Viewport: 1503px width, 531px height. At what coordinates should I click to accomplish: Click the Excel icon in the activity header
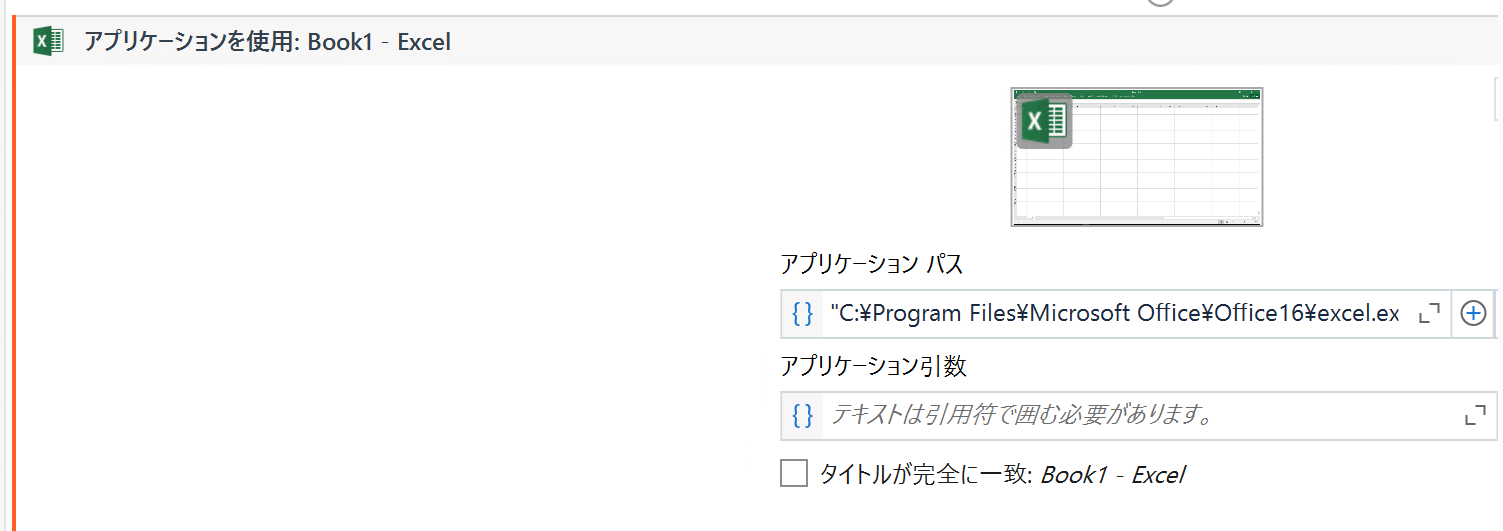coord(48,42)
